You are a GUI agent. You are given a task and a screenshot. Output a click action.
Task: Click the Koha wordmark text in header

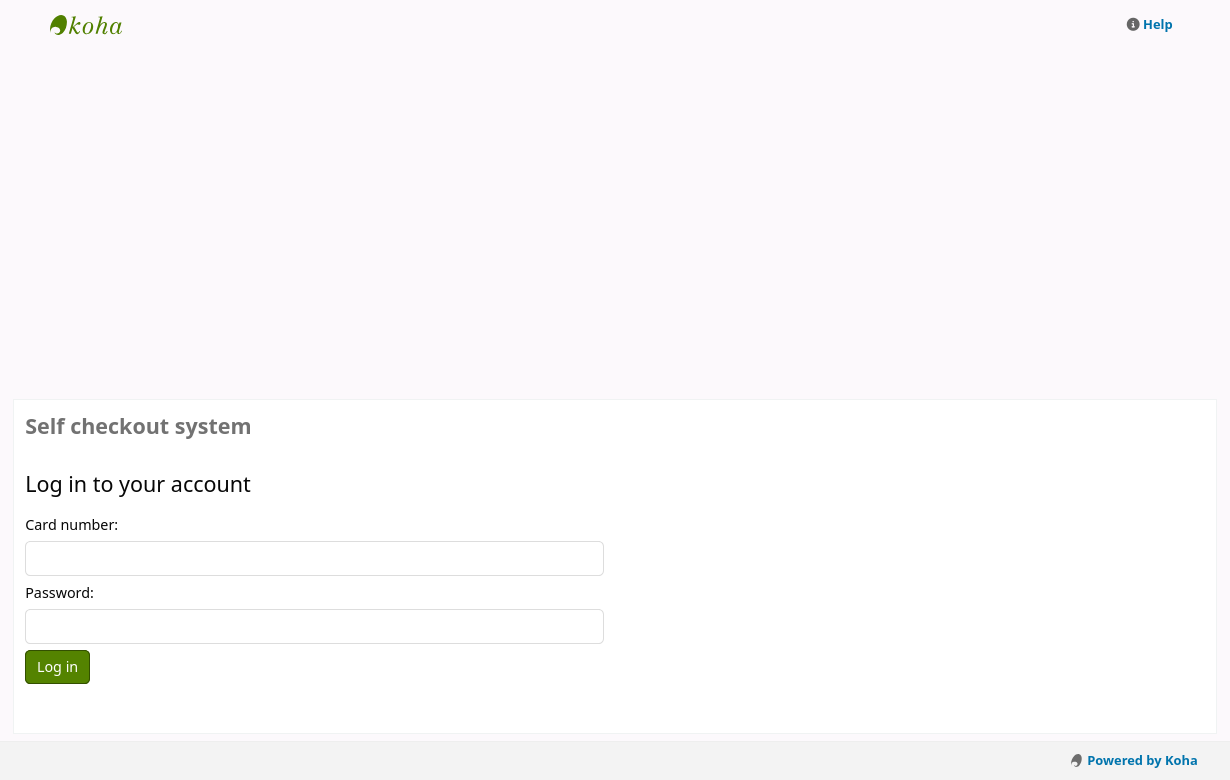click(96, 26)
